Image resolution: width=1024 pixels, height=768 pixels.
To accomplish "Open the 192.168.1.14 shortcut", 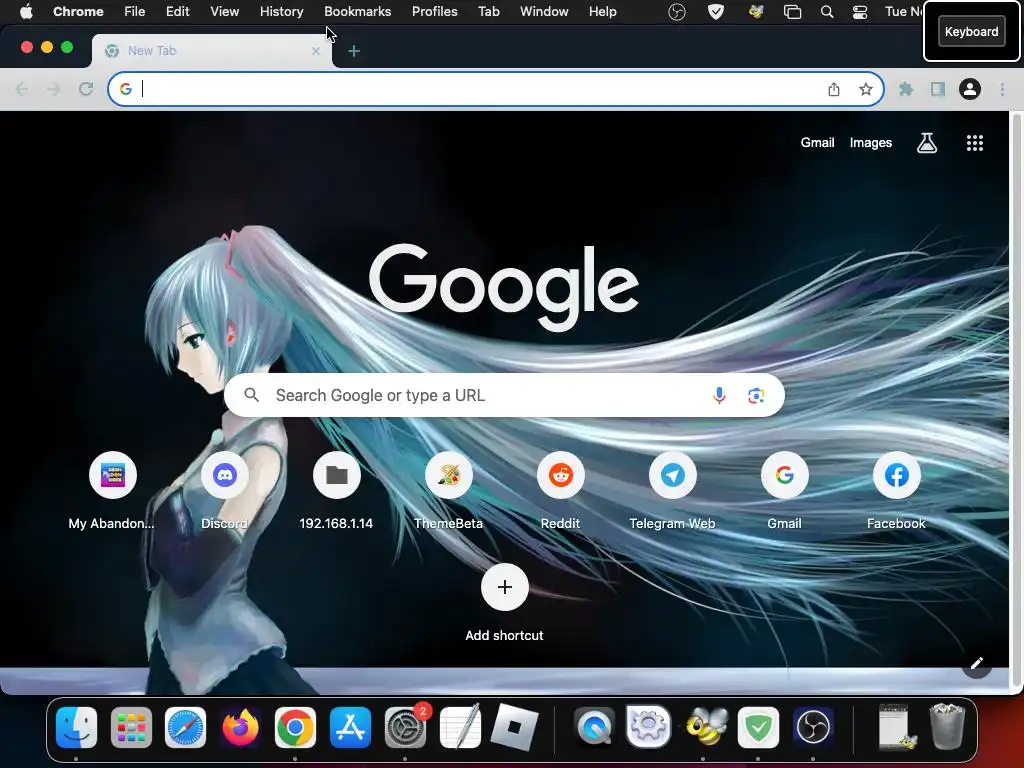I will pyautogui.click(x=336, y=491).
